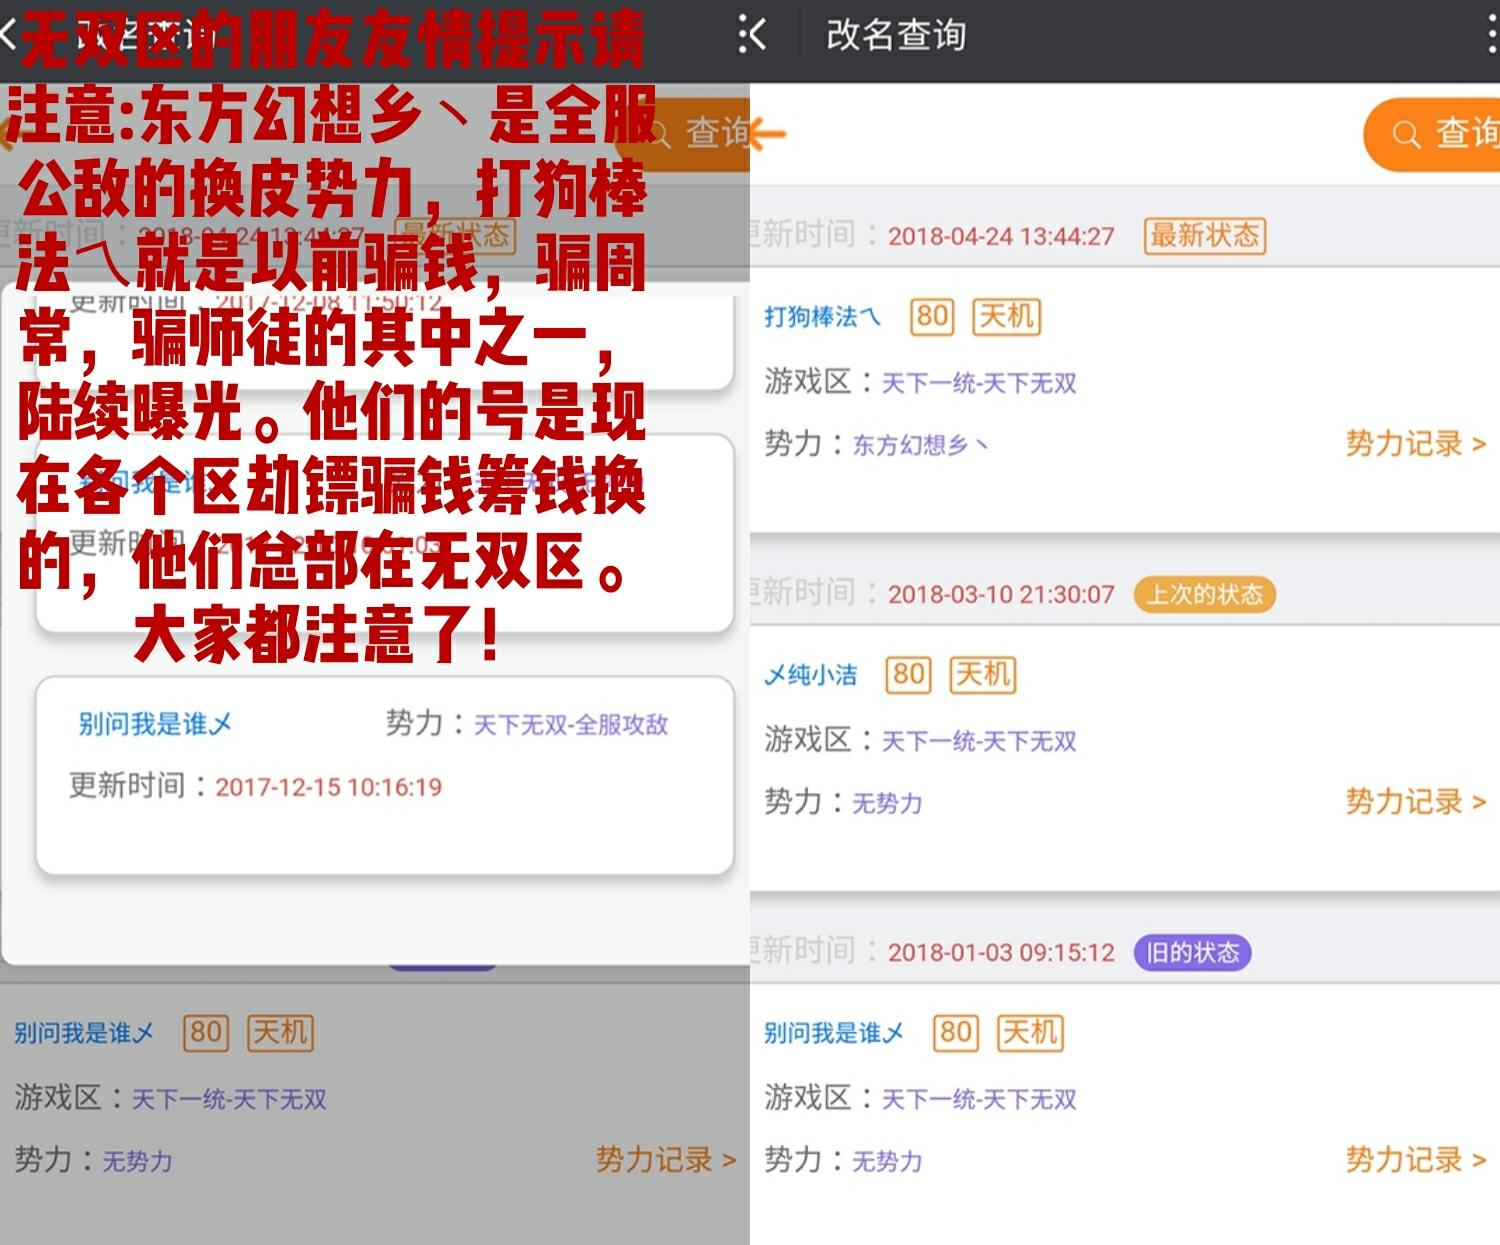The height and width of the screenshot is (1245, 1500).
Task: Click timestamp 2018-04-24 13:44:27 in right panel
Action: pos(1001,236)
